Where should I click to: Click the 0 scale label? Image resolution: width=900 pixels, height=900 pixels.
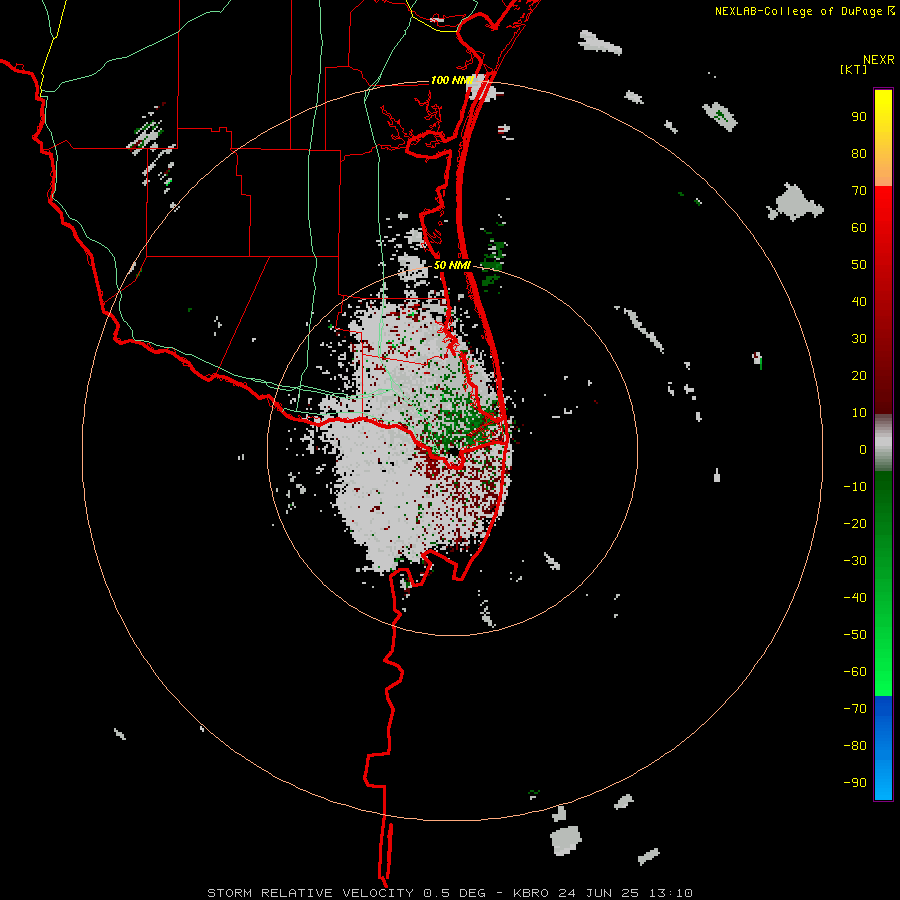coord(863,449)
